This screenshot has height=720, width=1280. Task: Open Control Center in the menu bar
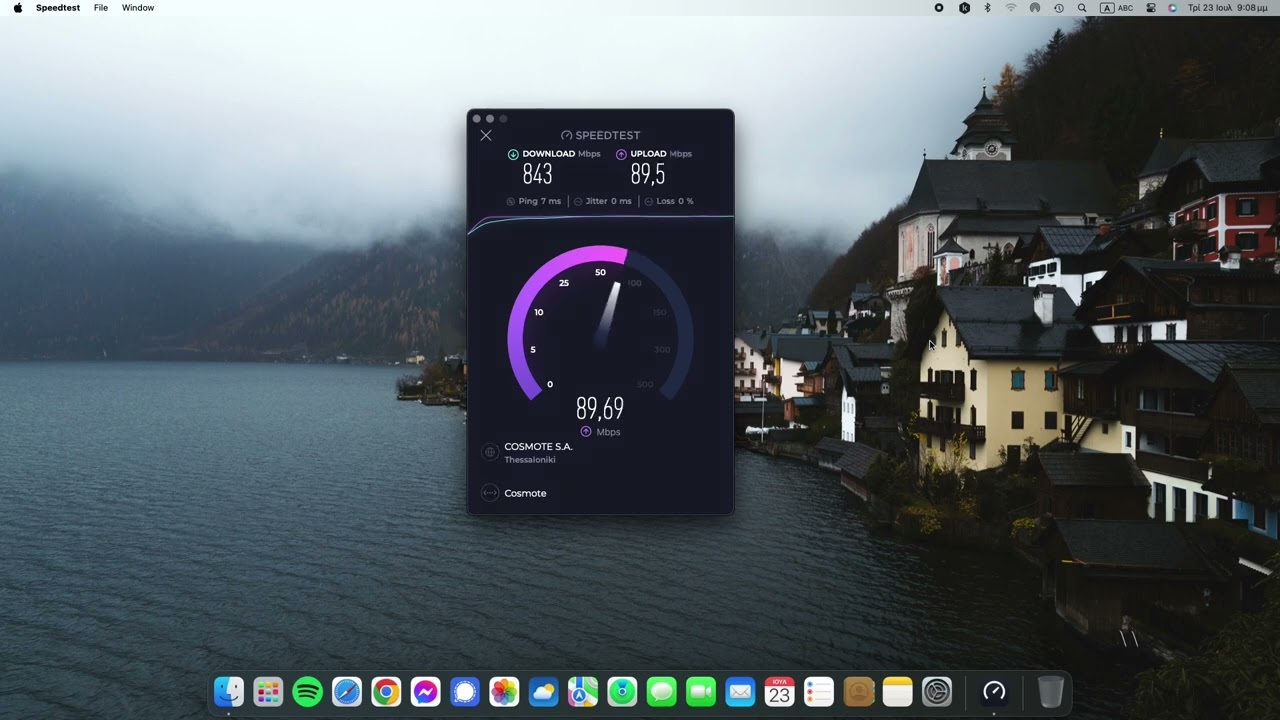tap(1151, 8)
